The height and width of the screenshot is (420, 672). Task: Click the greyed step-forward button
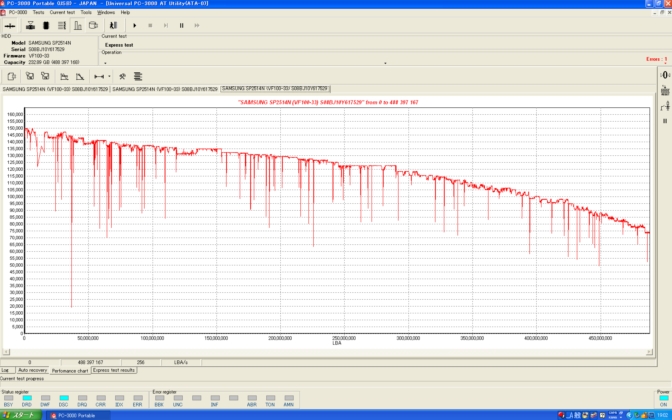click(x=165, y=26)
